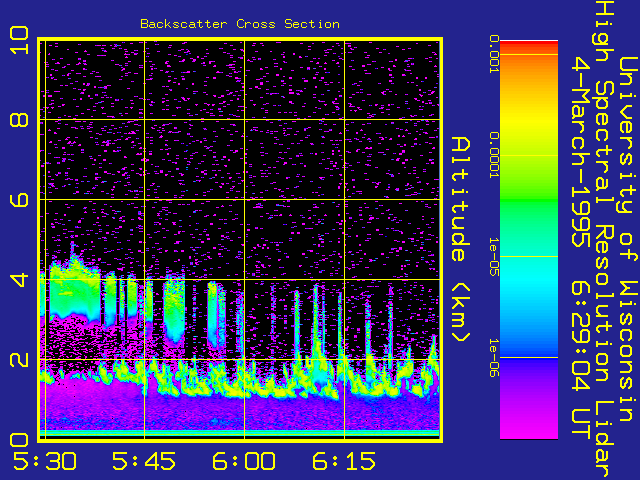The width and height of the screenshot is (640, 480).
Task: Click the colorbar label '0.0001'
Action: 494,155
